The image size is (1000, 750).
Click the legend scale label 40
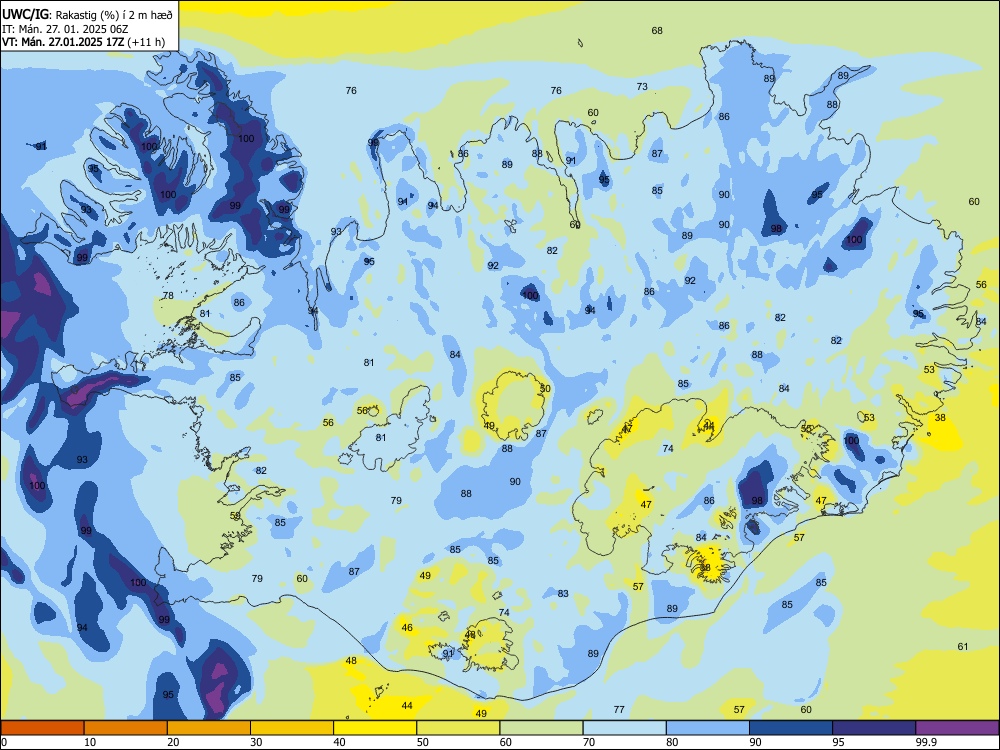(x=339, y=742)
